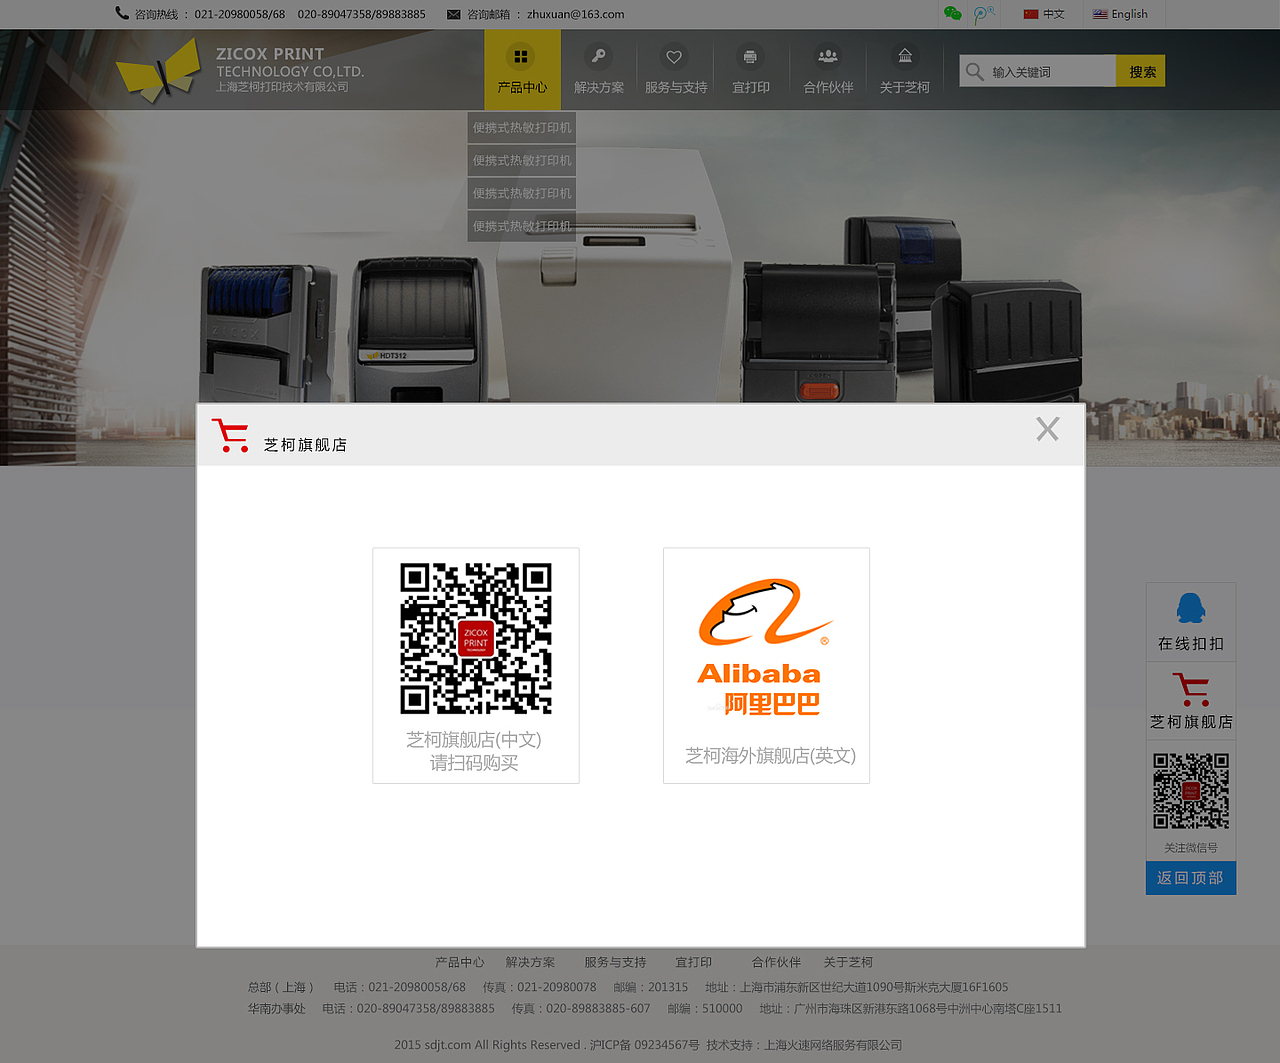Image resolution: width=1280 pixels, height=1063 pixels.
Task: Click the magnifier icon in search box
Action: (975, 71)
